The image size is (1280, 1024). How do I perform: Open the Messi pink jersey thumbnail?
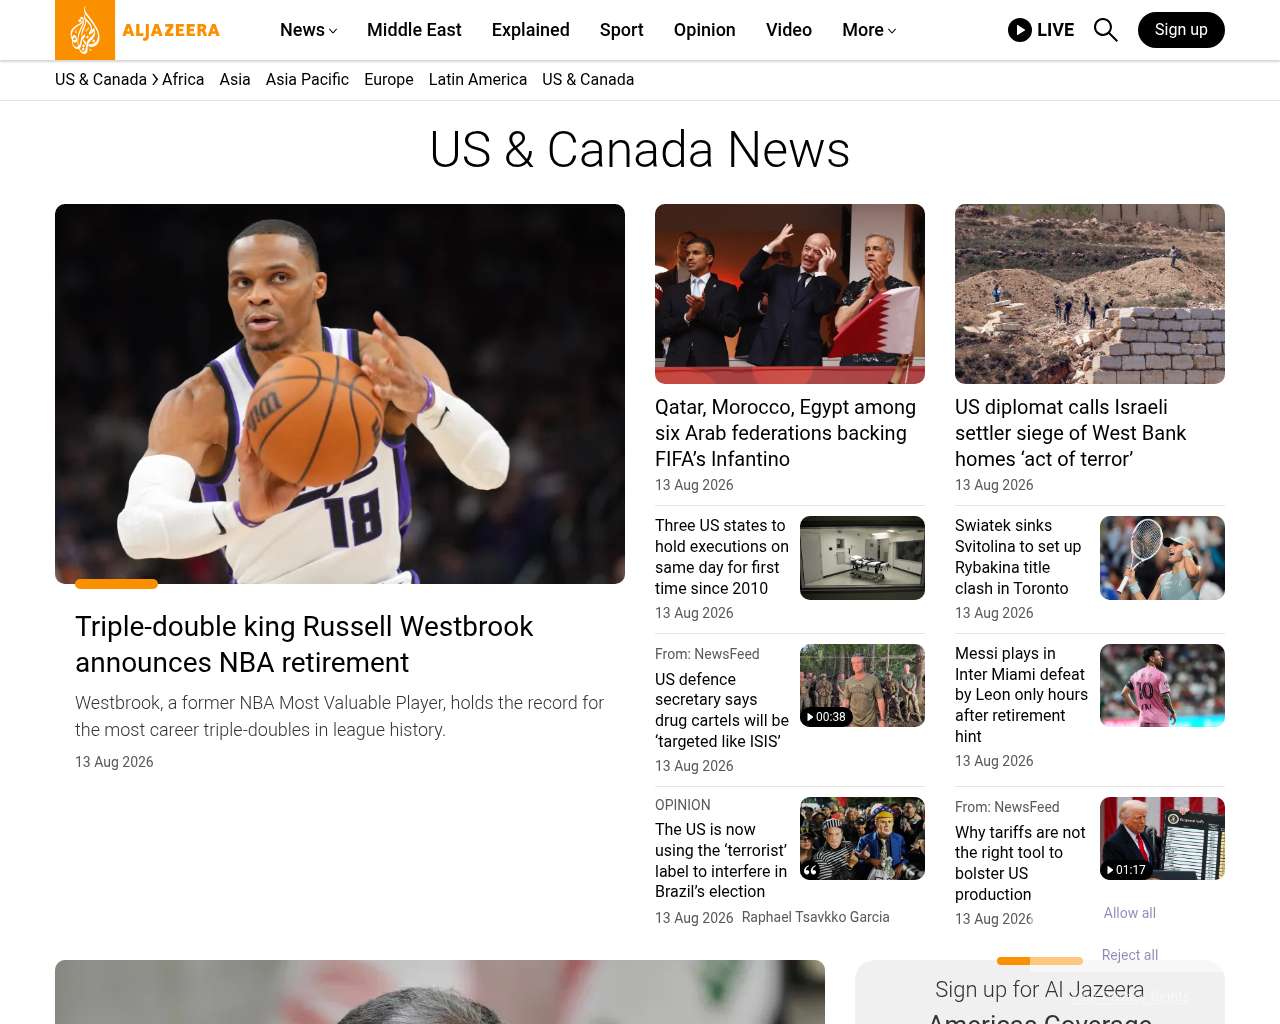1162,686
